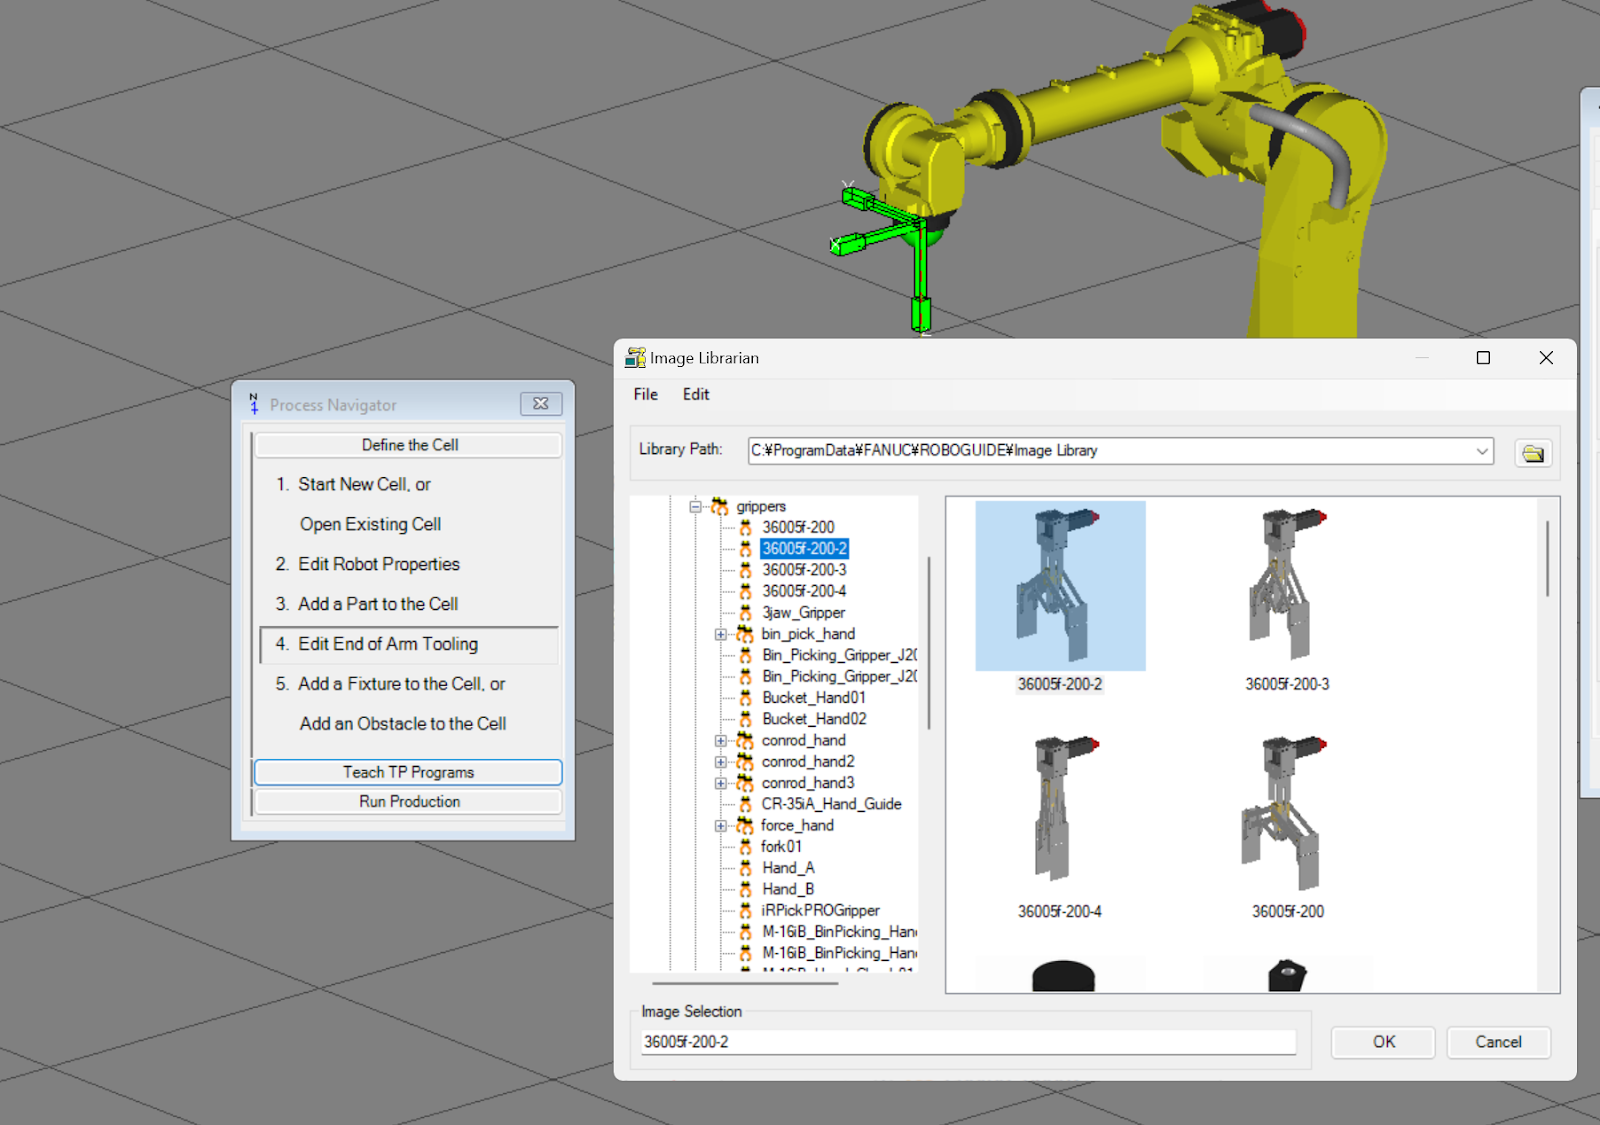Collapse the grippers tree node
Image resolution: width=1600 pixels, height=1125 pixels.
point(695,507)
